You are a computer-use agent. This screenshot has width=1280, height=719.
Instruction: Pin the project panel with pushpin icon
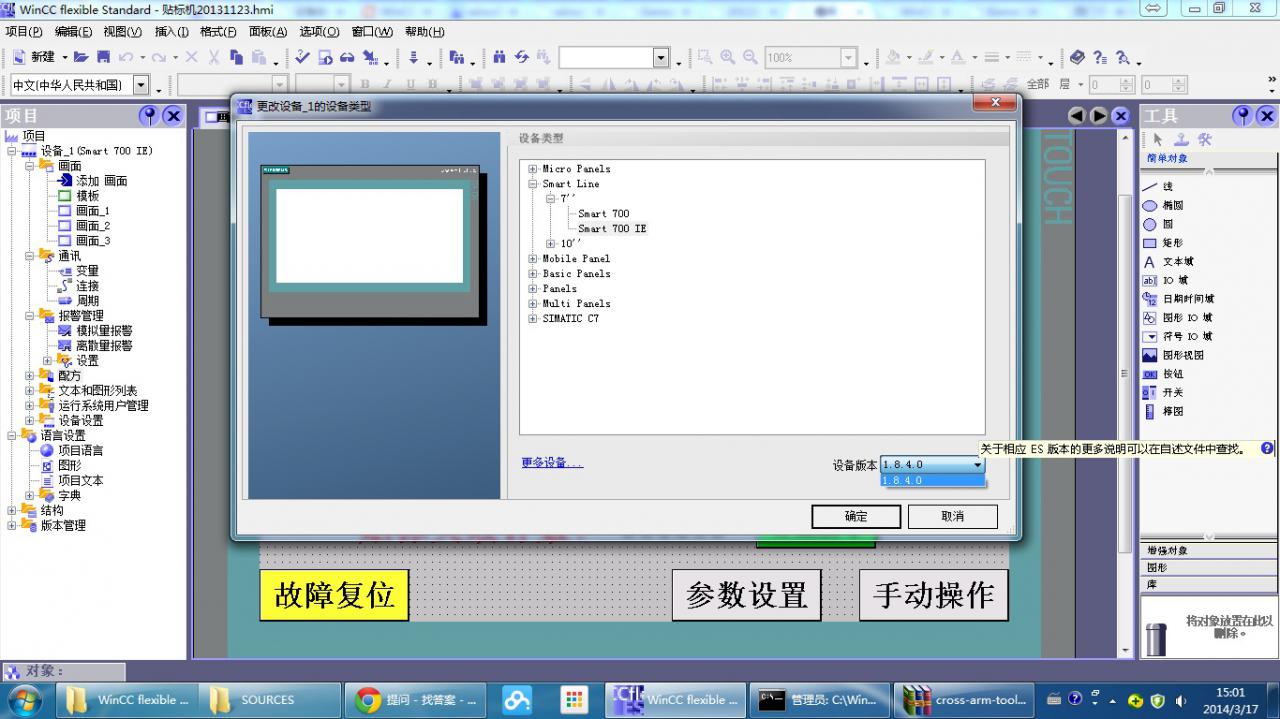(x=149, y=116)
